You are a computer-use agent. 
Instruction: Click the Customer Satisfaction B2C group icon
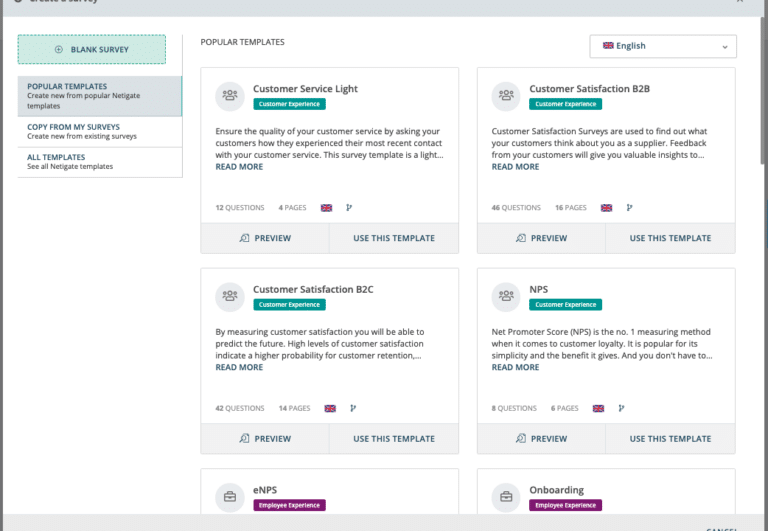pos(230,297)
